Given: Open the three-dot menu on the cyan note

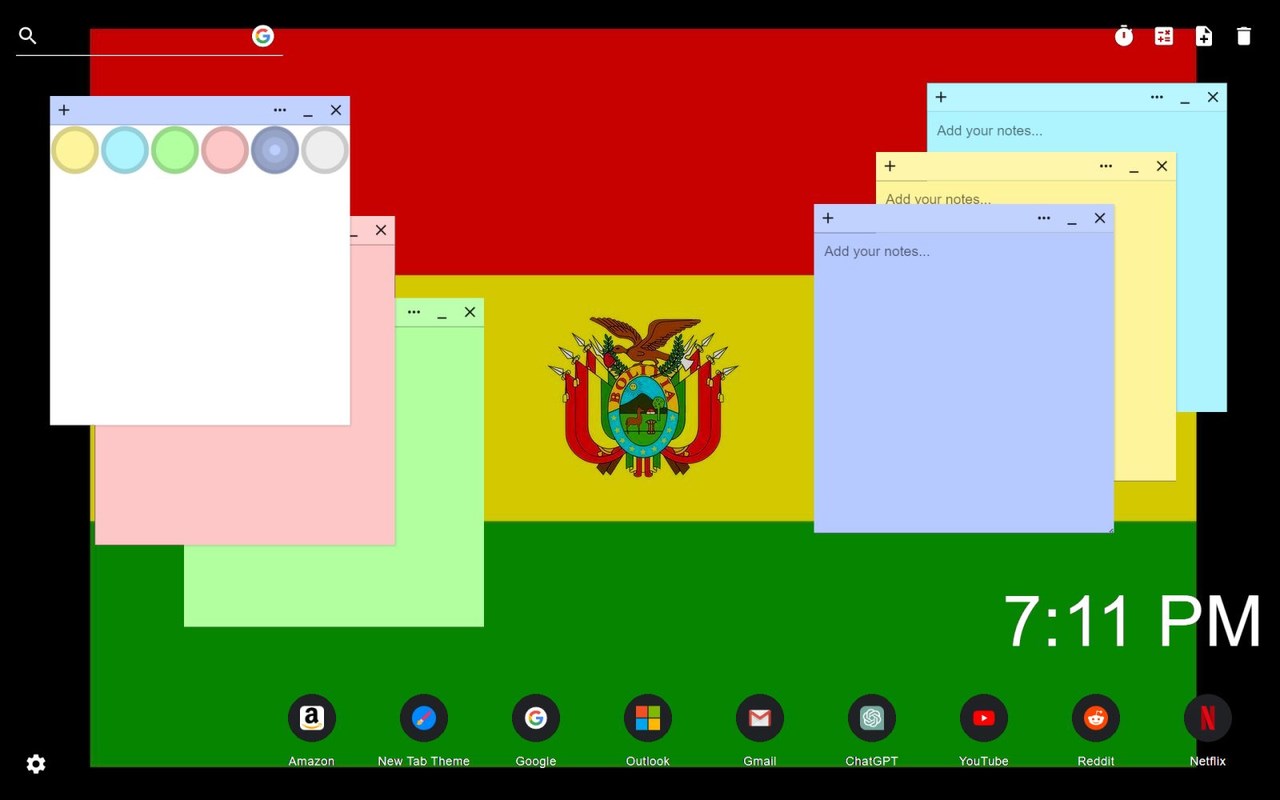Looking at the screenshot, I should (x=1157, y=97).
